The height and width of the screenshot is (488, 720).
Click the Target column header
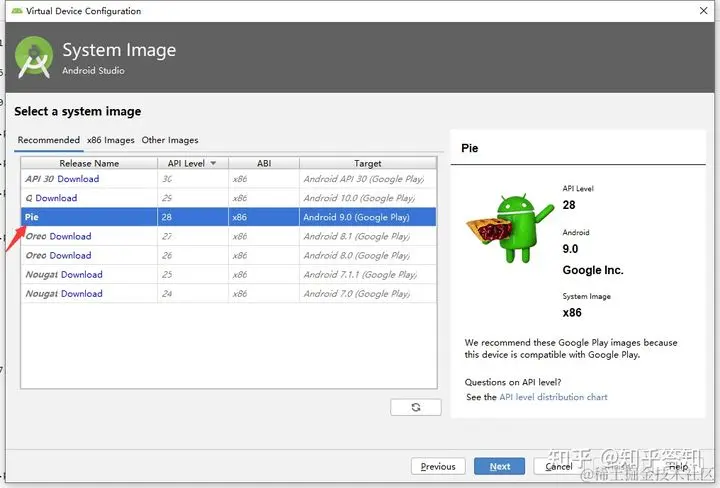click(368, 163)
